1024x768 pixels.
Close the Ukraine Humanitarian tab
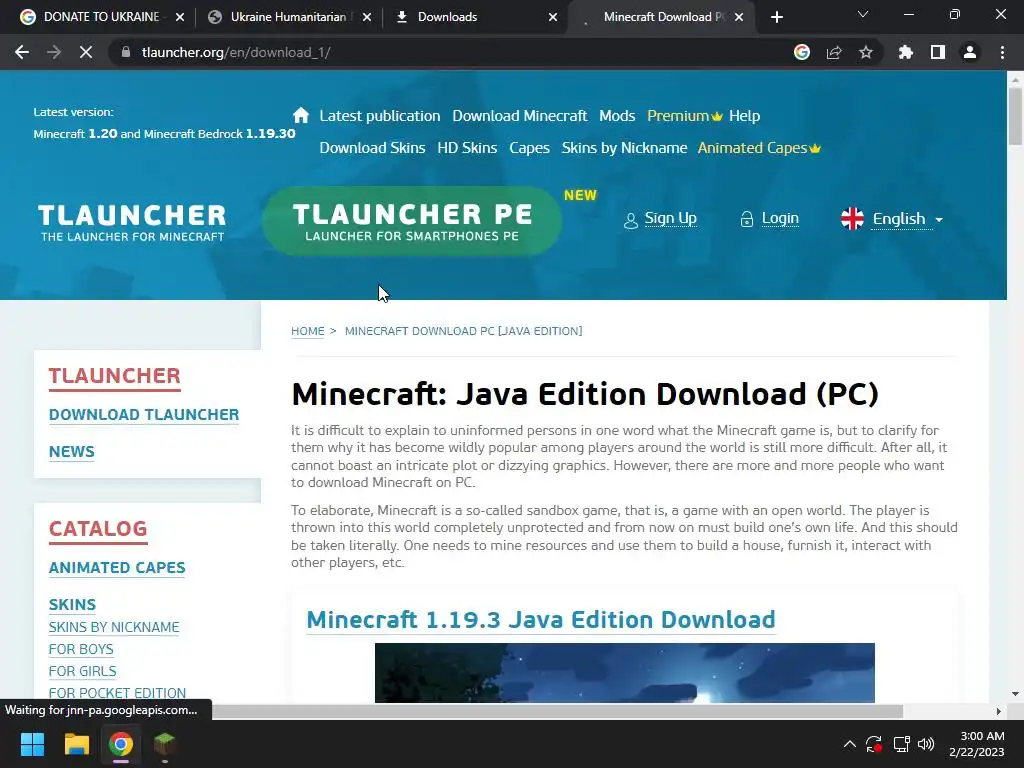coord(366,17)
